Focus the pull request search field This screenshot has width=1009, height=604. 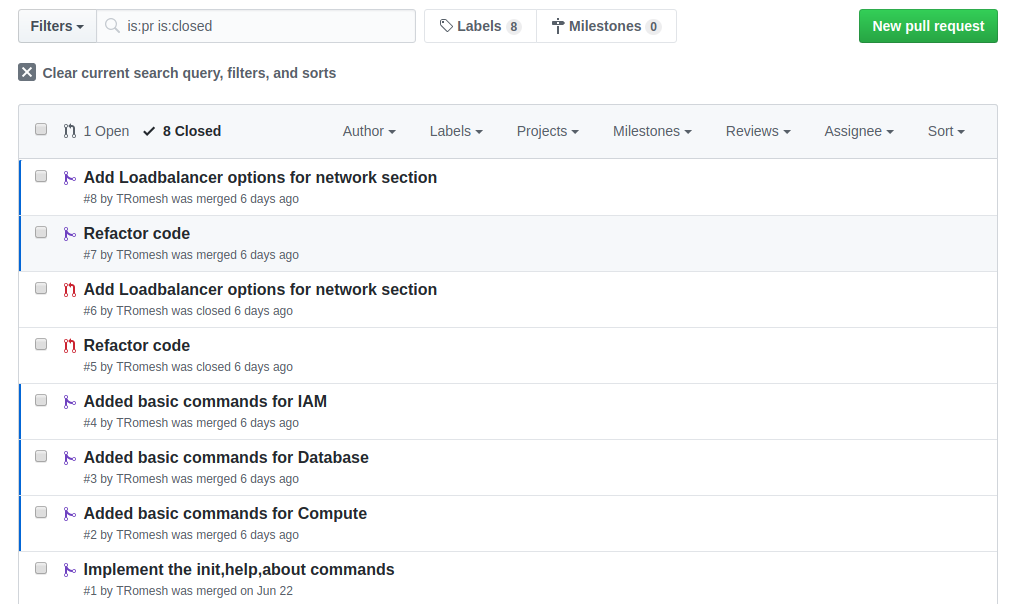click(265, 26)
